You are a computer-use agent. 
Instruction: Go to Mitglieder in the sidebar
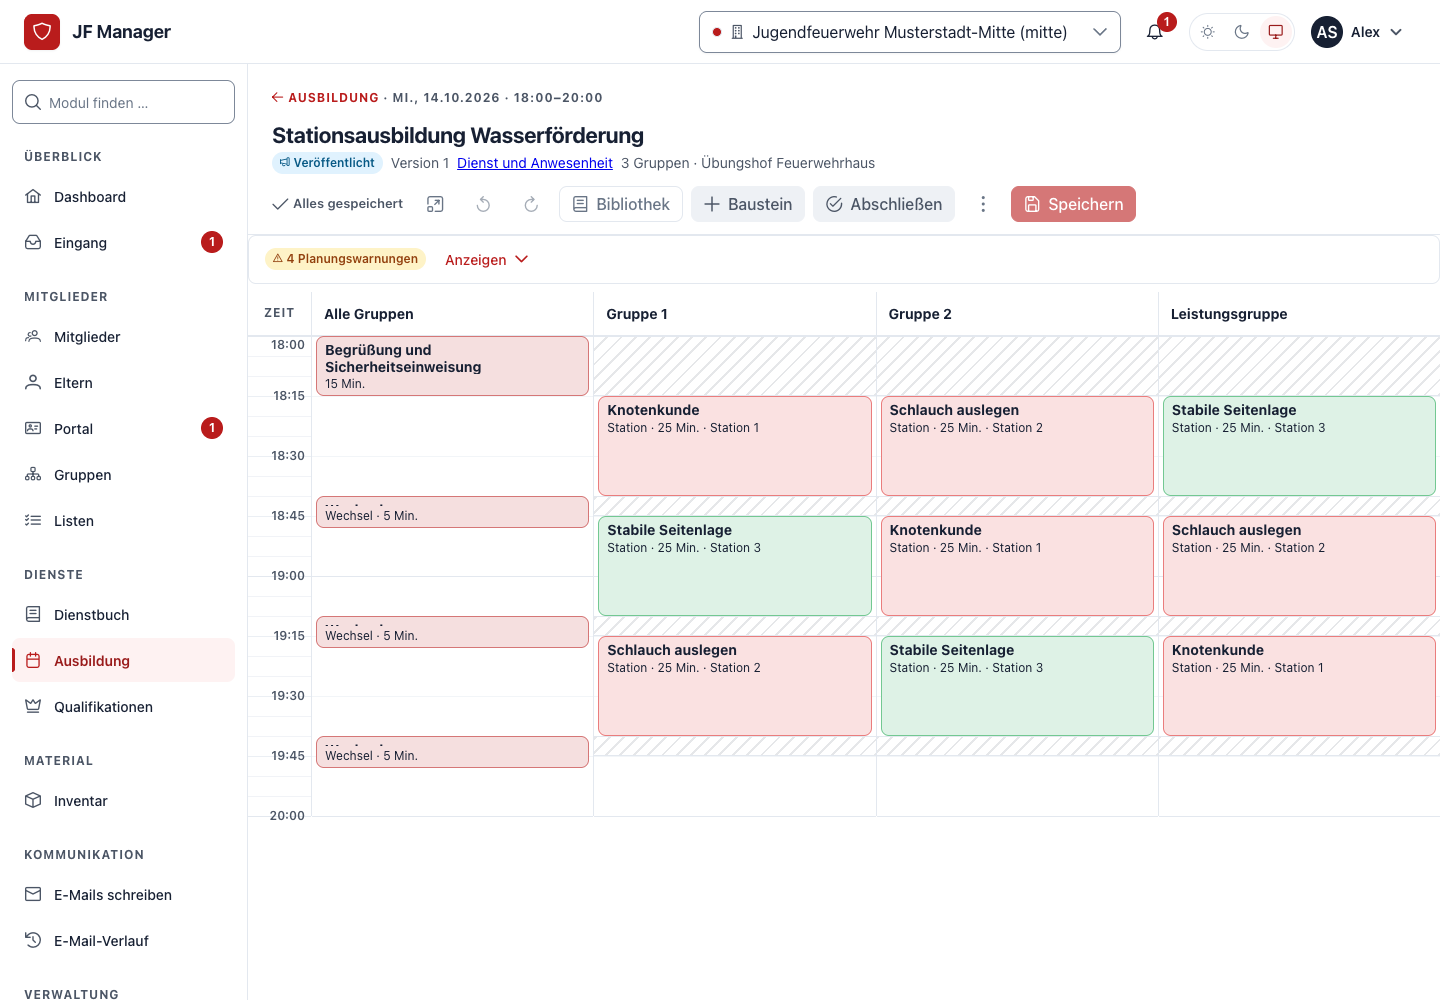124,337
